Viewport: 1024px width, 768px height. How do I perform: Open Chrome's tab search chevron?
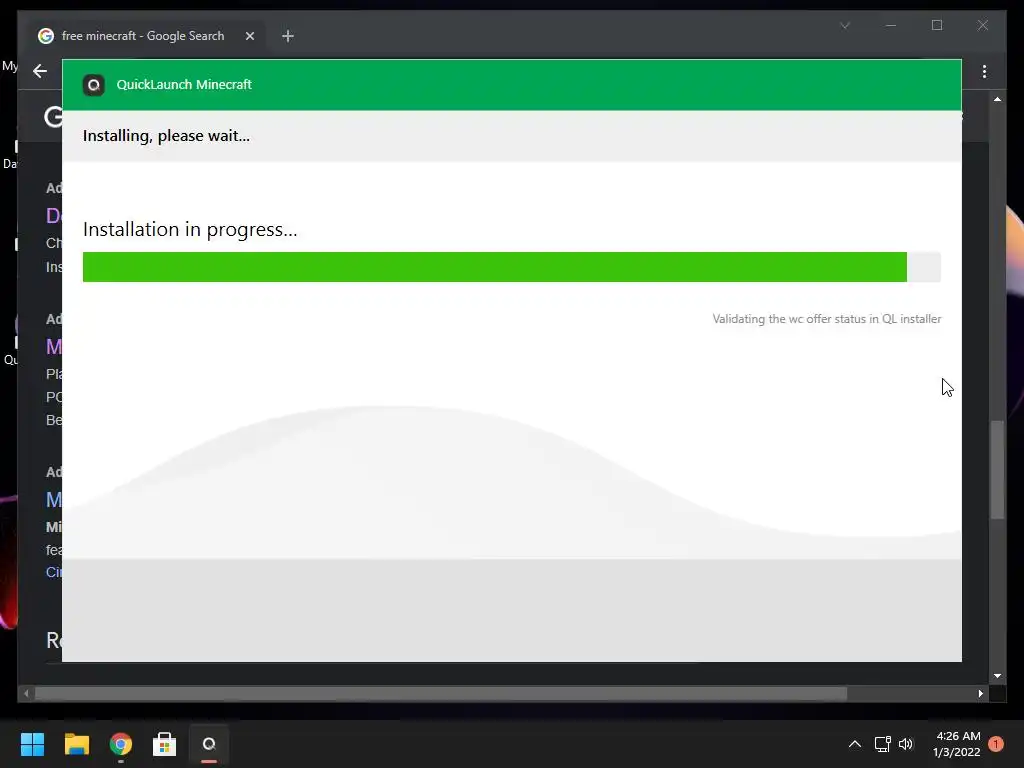(x=845, y=25)
